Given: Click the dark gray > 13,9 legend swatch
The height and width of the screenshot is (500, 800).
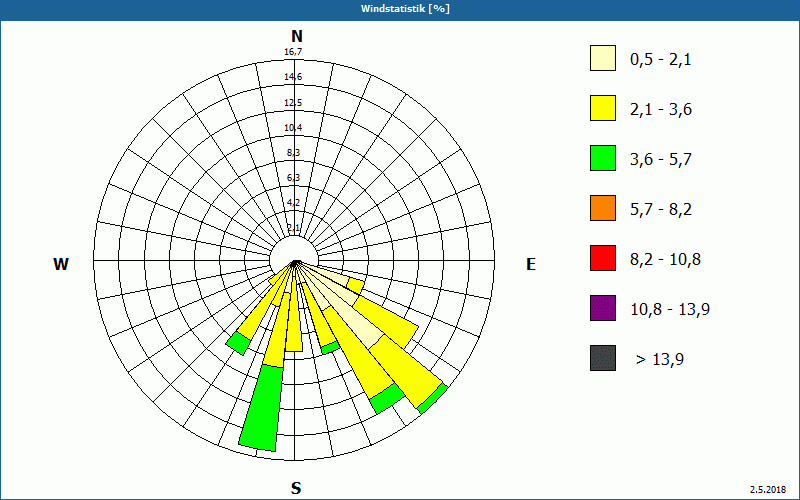Looking at the screenshot, I should (x=603, y=358).
